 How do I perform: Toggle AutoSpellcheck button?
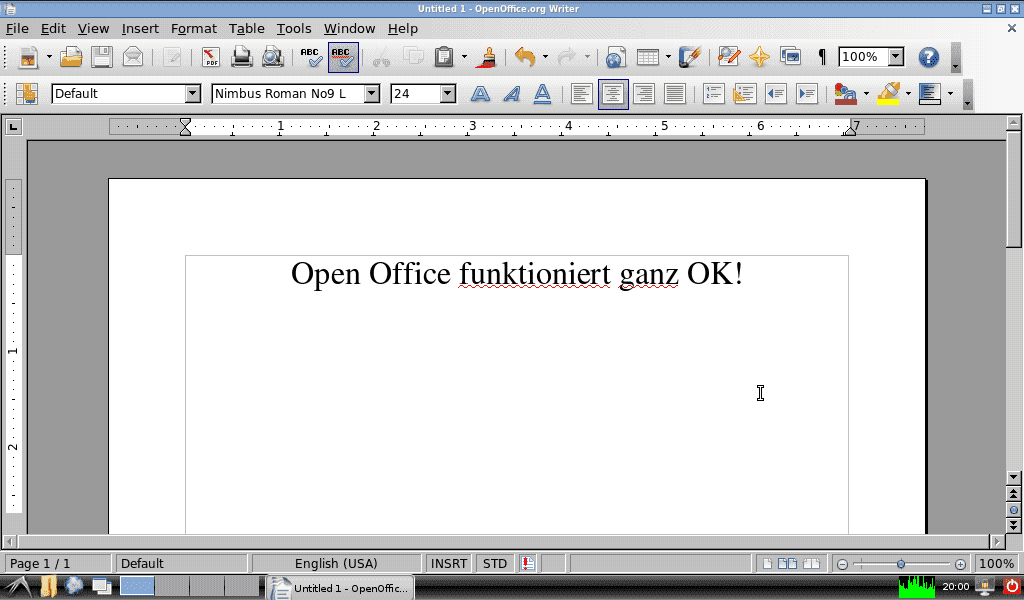pyautogui.click(x=343, y=57)
